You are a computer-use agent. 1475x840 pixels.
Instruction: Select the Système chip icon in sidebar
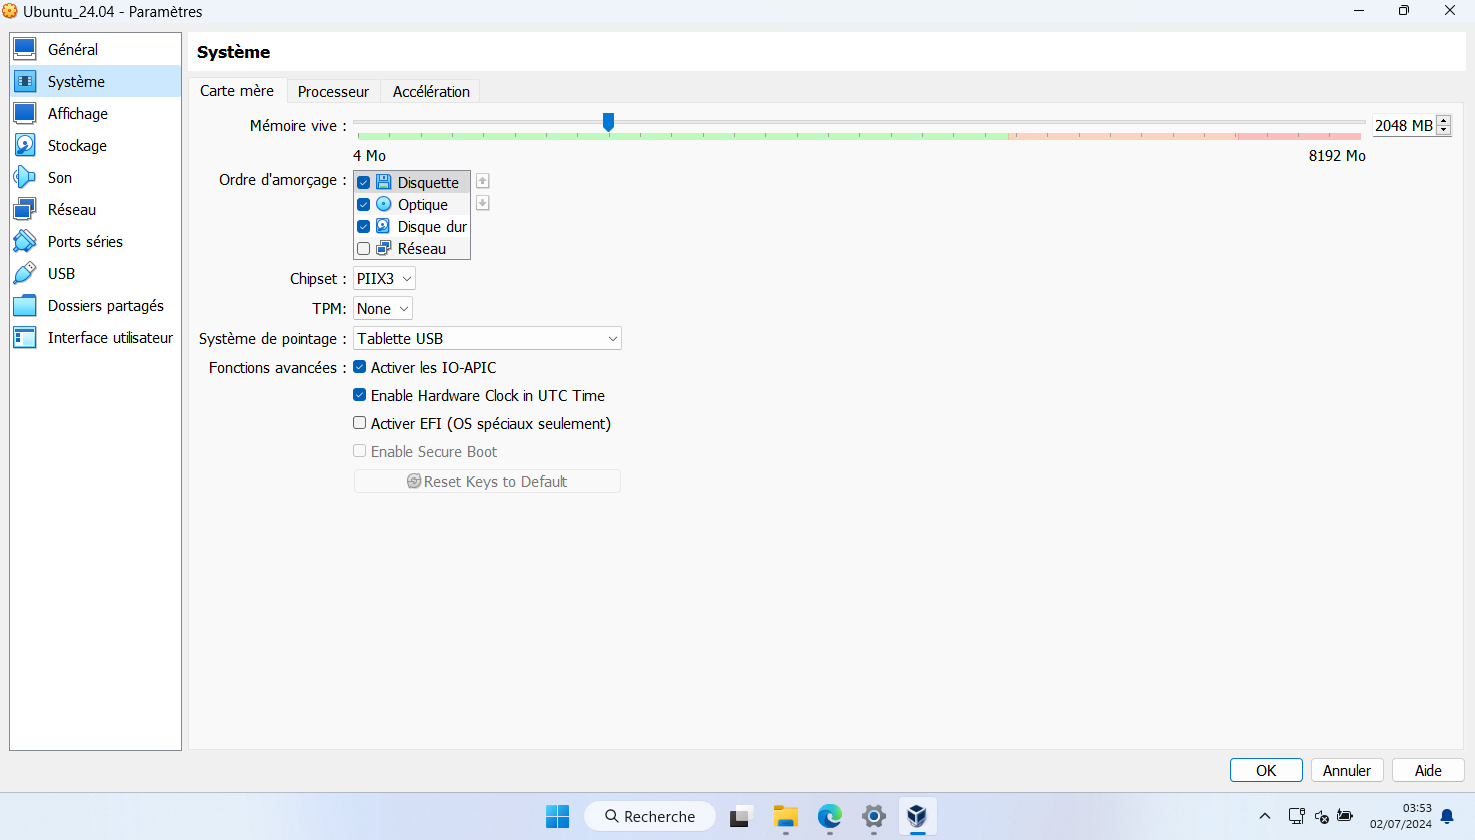(25, 81)
